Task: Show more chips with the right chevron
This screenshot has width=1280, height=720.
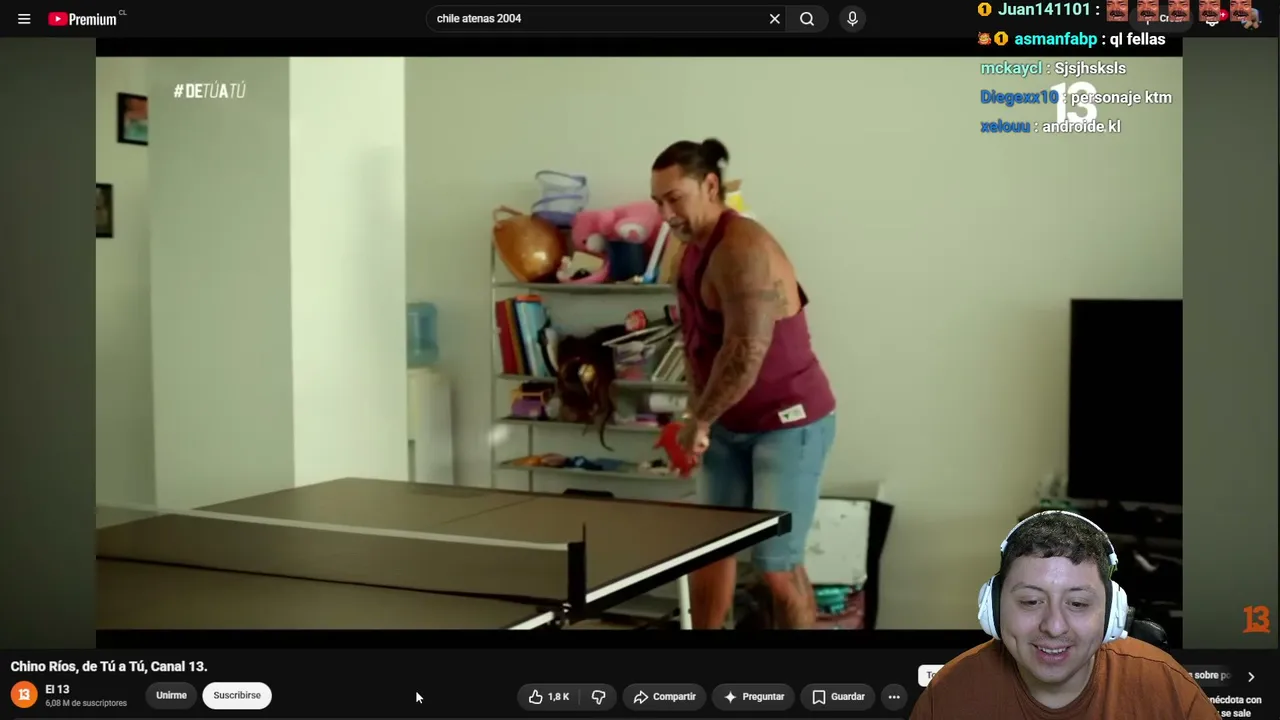Action: coord(1250,677)
